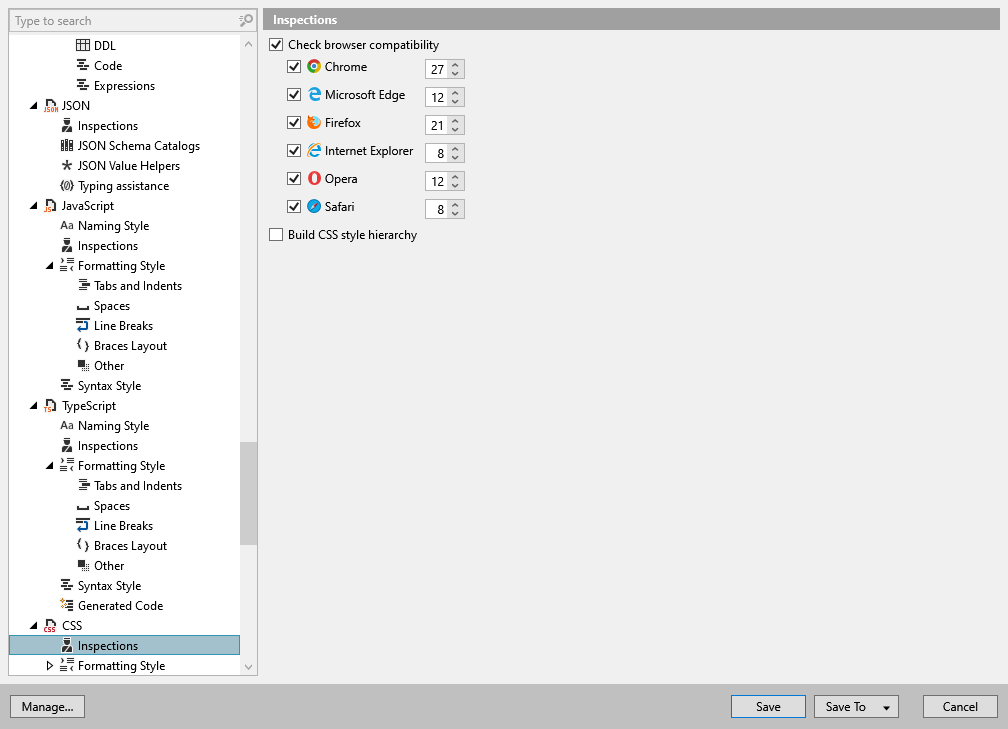Click the Save button

point(768,706)
